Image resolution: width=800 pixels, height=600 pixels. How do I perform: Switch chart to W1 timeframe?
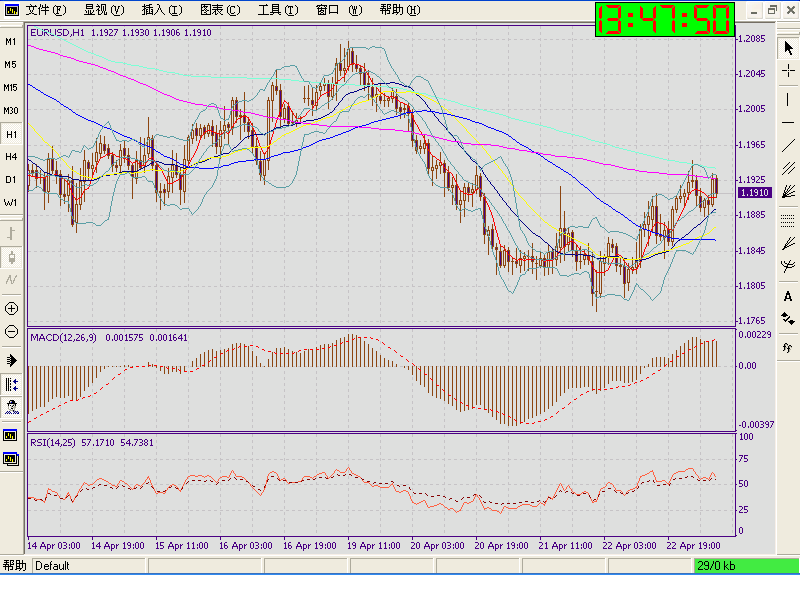[x=11, y=202]
